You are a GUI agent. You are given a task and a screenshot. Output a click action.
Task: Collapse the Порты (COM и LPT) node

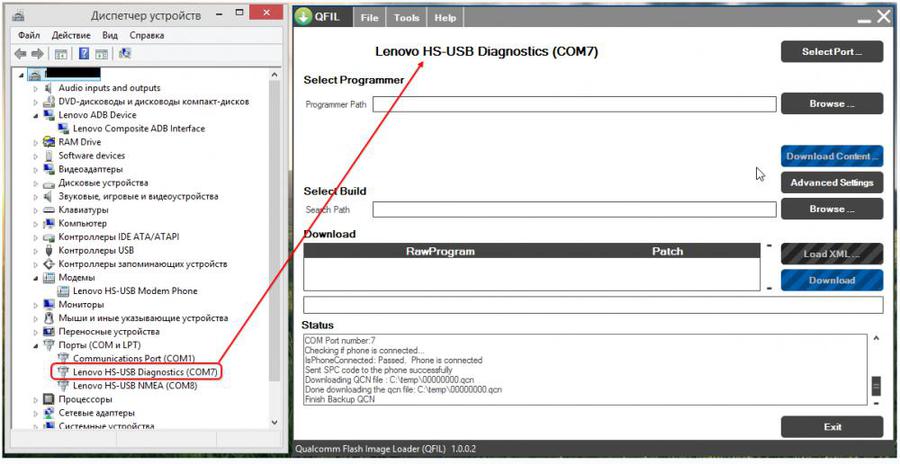(36, 346)
